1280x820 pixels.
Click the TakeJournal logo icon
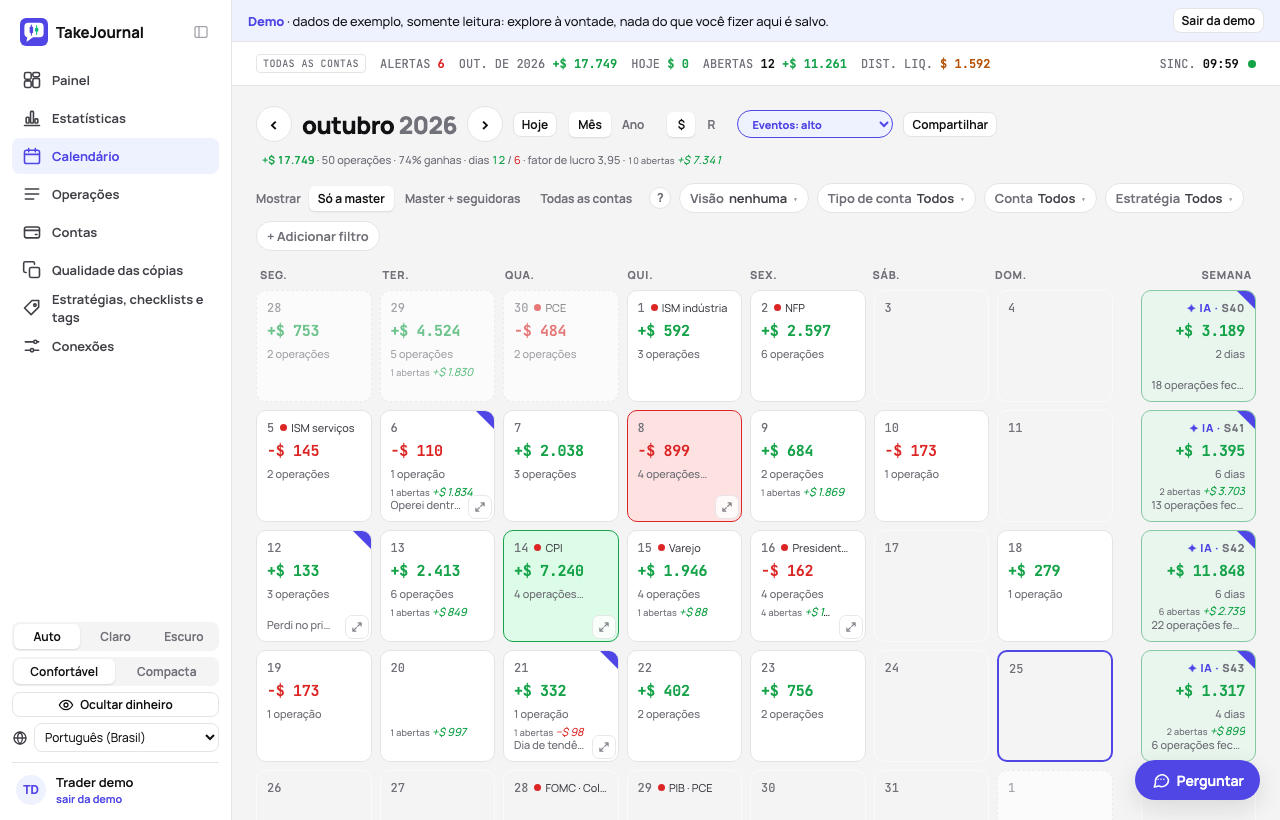coord(34,32)
